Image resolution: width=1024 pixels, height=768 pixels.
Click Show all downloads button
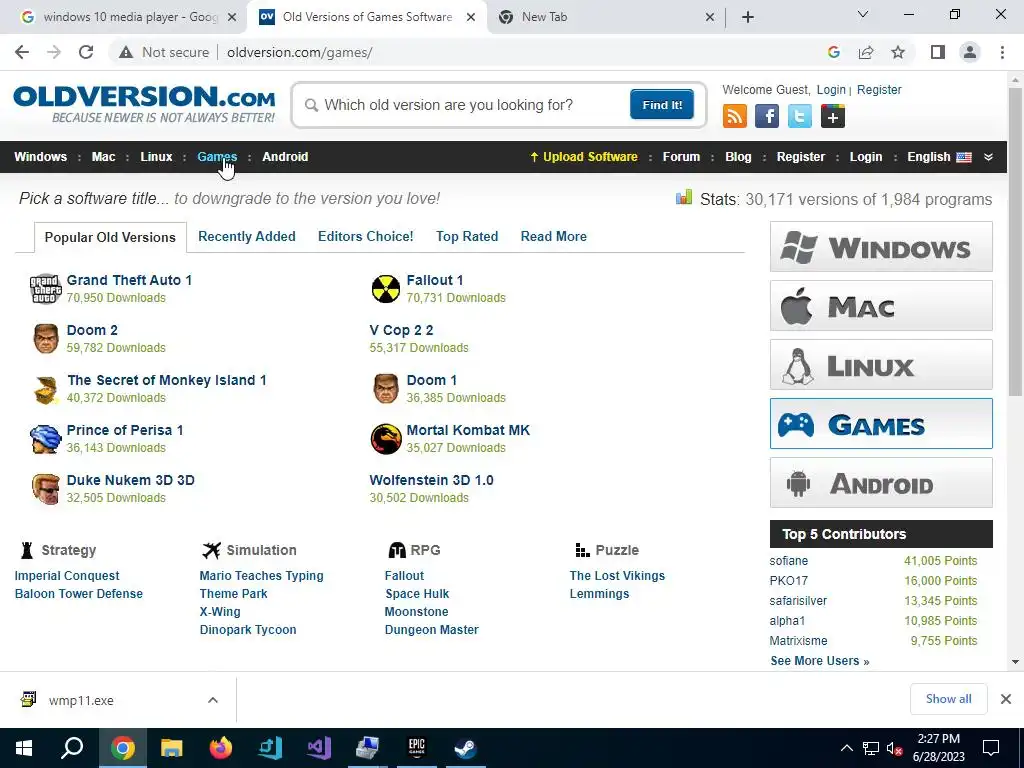click(948, 699)
